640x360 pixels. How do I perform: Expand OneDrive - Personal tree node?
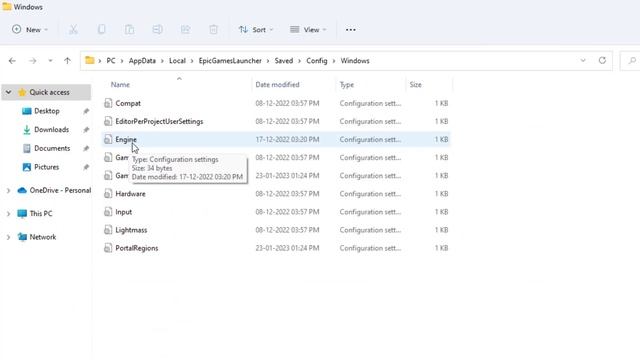click(x=8, y=191)
